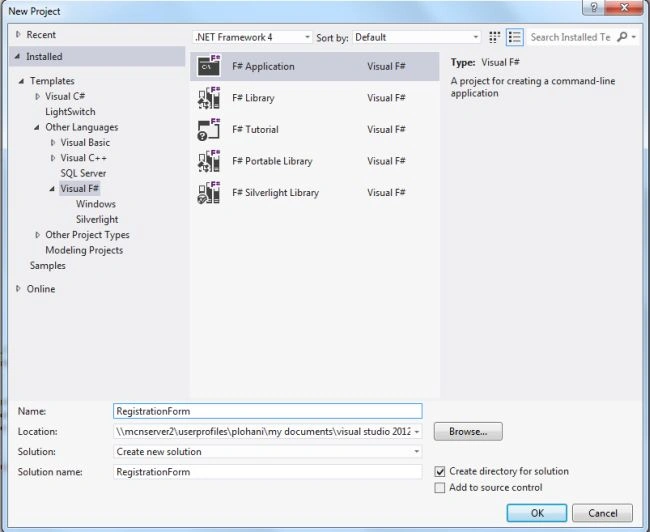Expand the Visual C# node arrow
Screen dimensions: 650x532
(37, 96)
